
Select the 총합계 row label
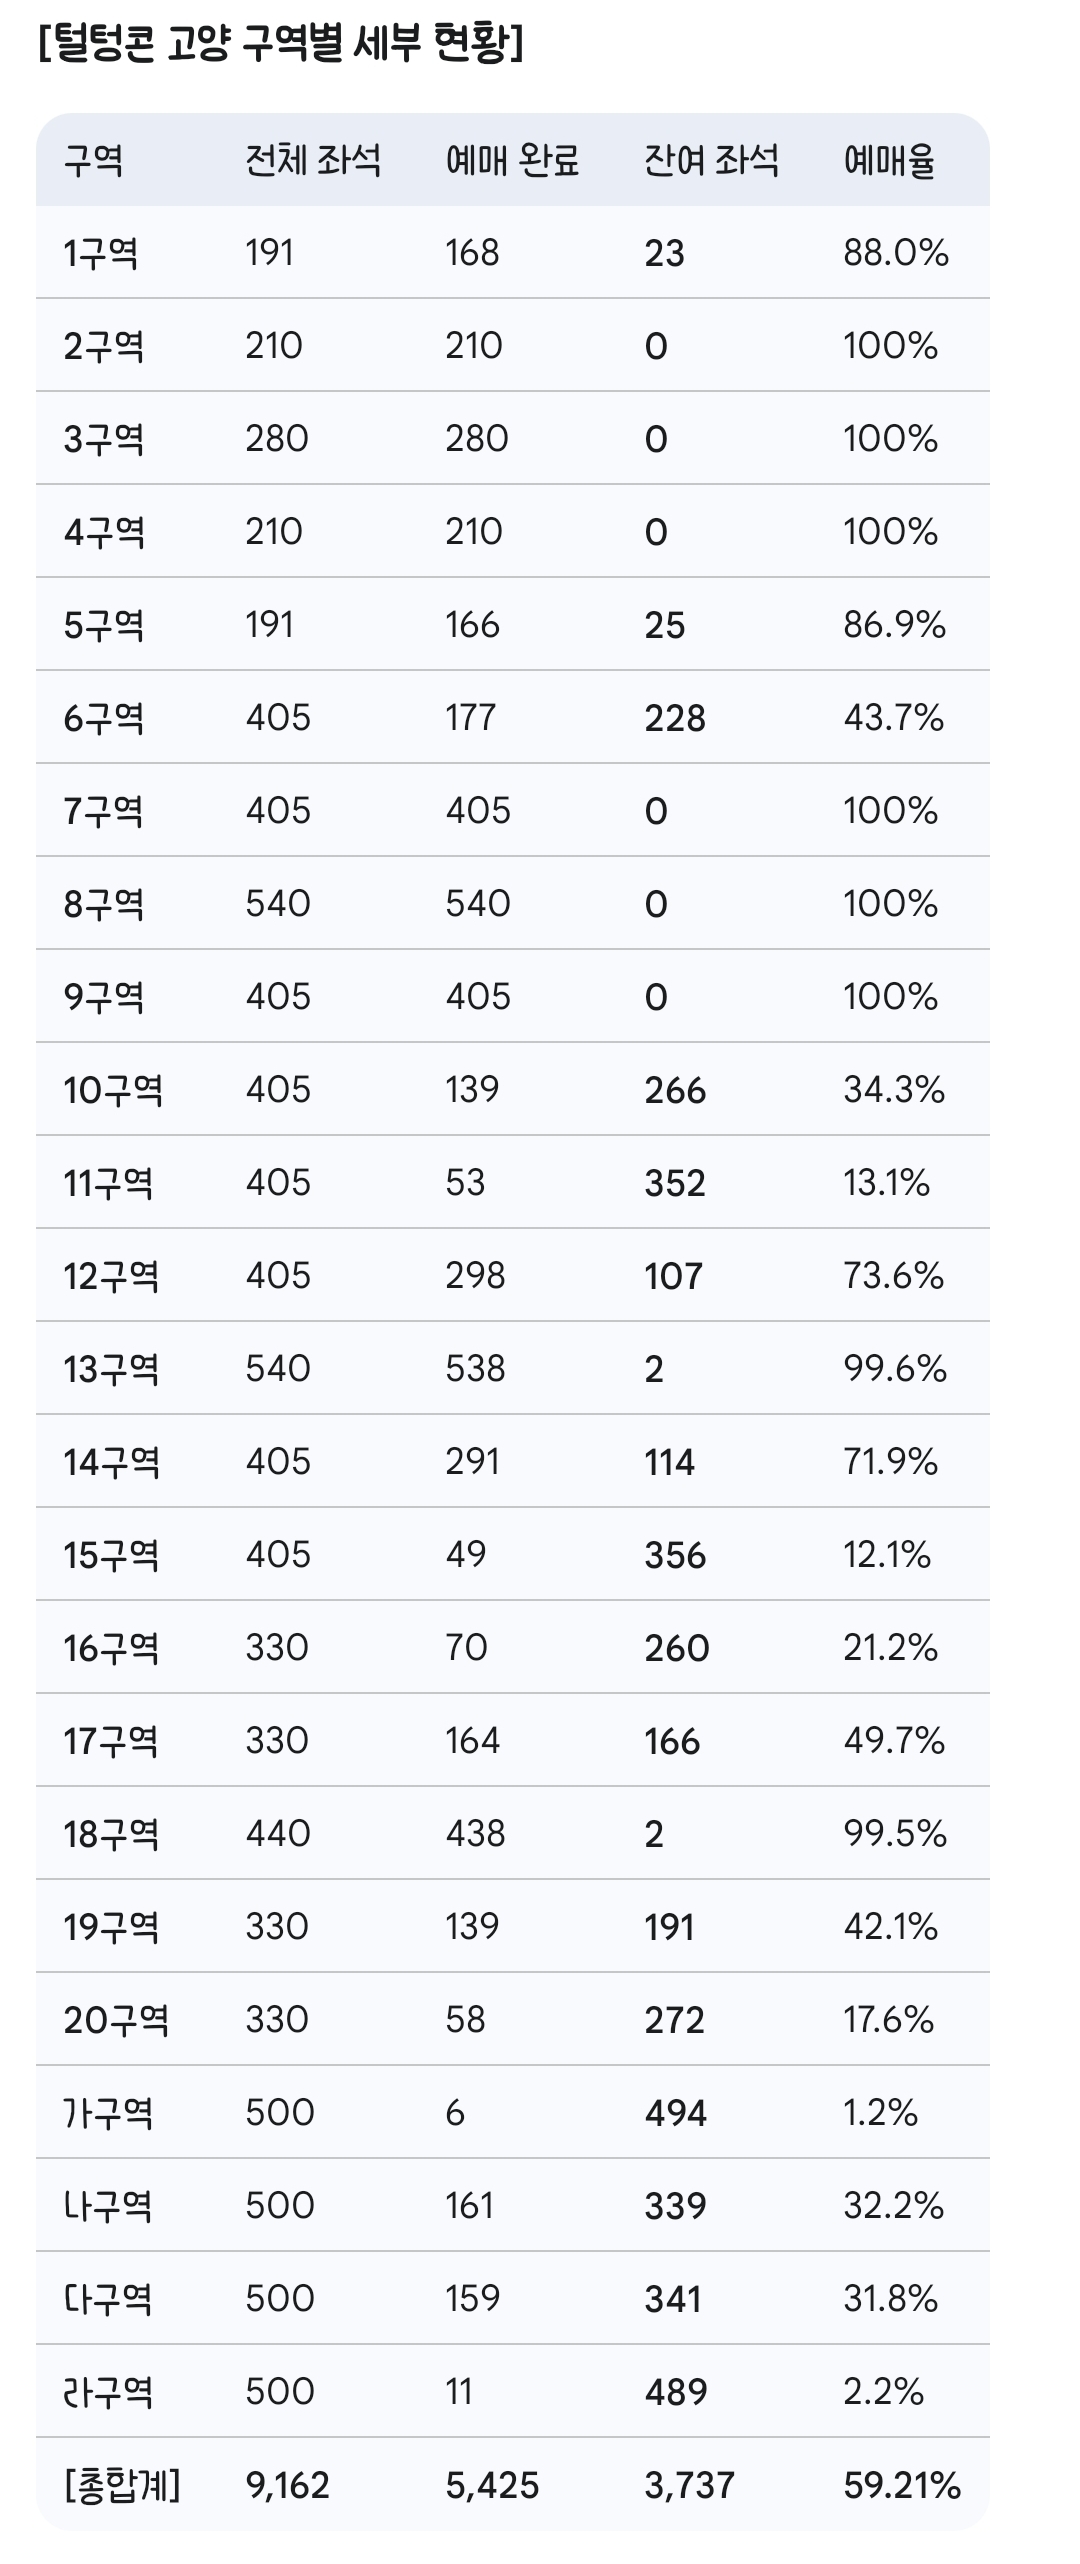[122, 2485]
